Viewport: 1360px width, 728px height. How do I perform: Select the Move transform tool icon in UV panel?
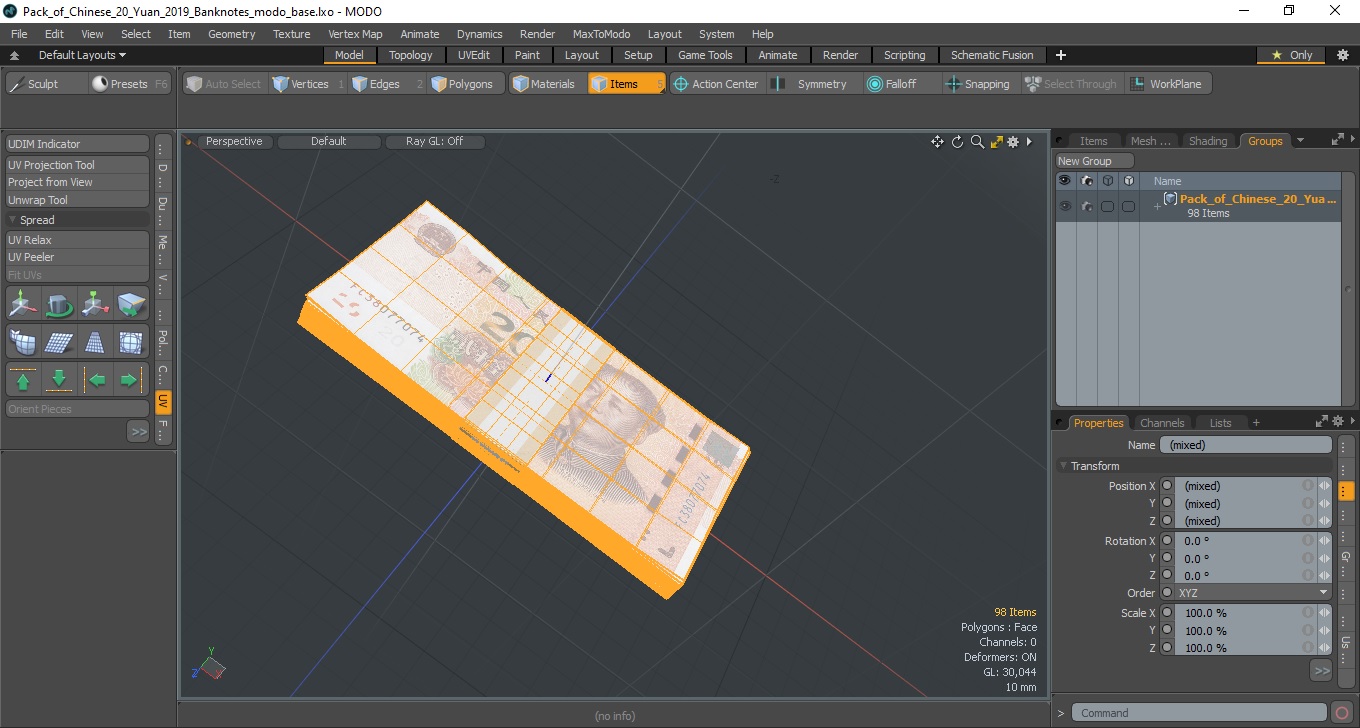click(x=23, y=303)
